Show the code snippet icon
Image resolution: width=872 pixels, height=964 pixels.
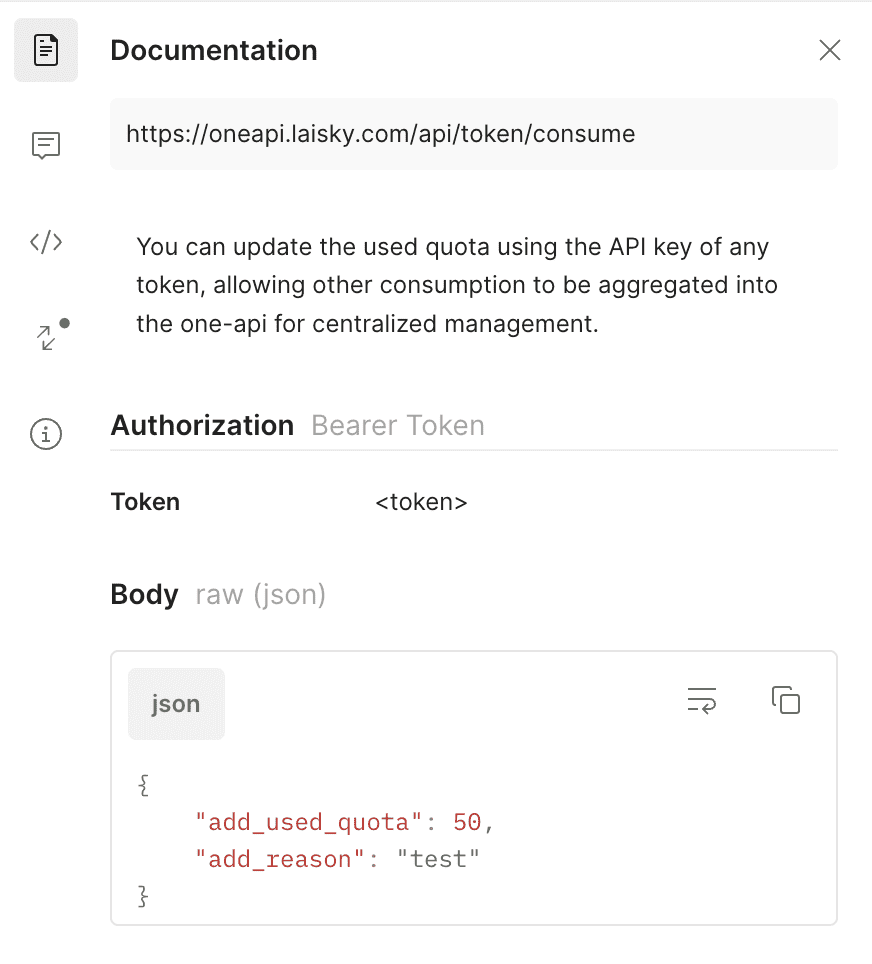click(46, 242)
